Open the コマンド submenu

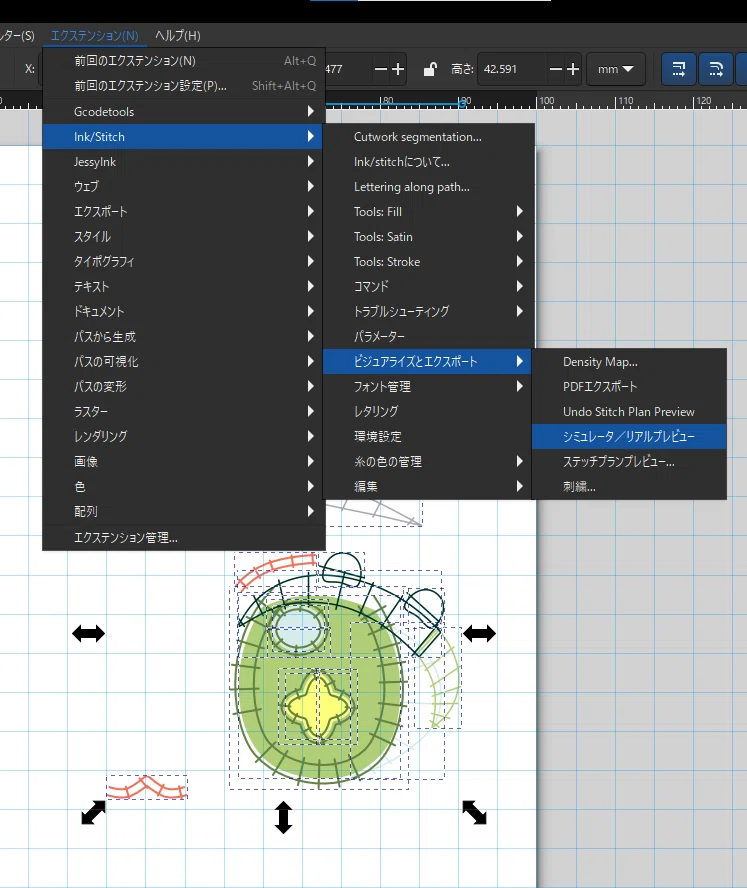click(428, 286)
